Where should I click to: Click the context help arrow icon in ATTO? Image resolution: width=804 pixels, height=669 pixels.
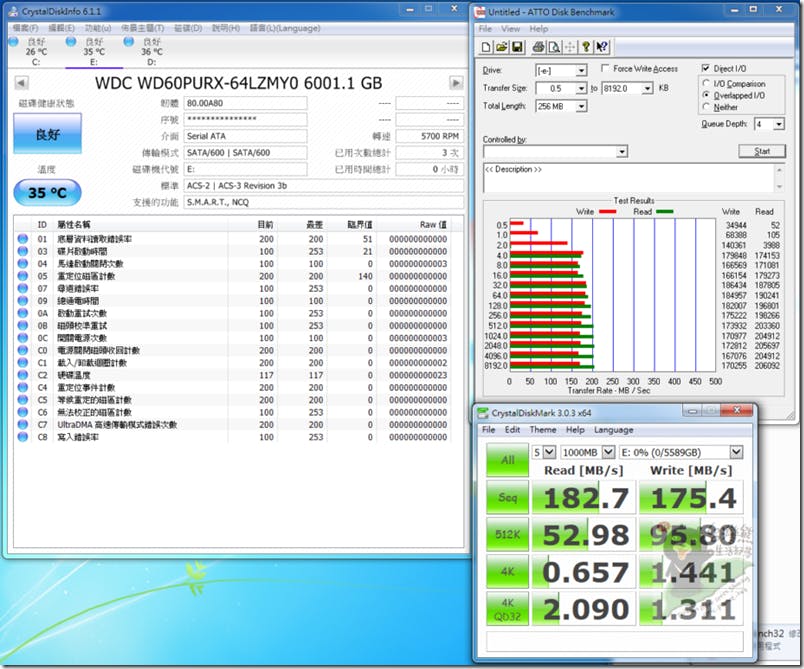(x=603, y=47)
